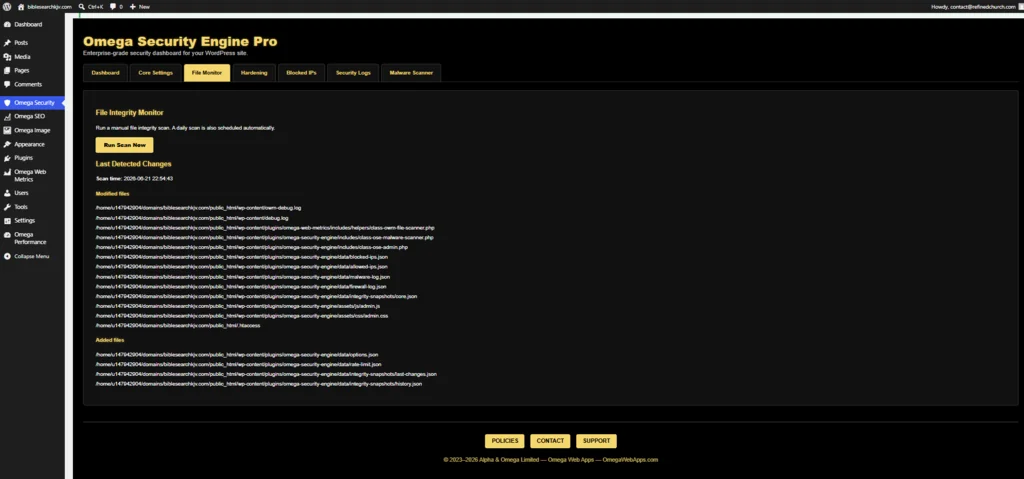Select the assets/js/admin.js file path
Viewport: 1024px width, 479px height.
pyautogui.click(x=238, y=306)
